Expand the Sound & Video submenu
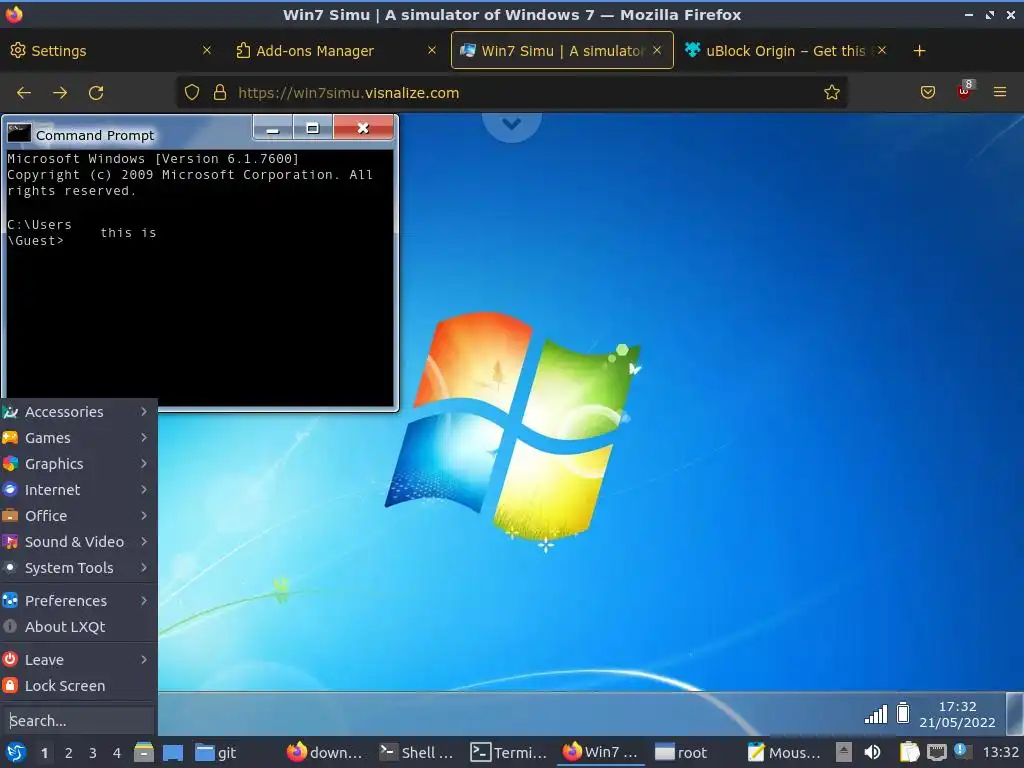This screenshot has width=1024, height=768. pyautogui.click(x=78, y=542)
